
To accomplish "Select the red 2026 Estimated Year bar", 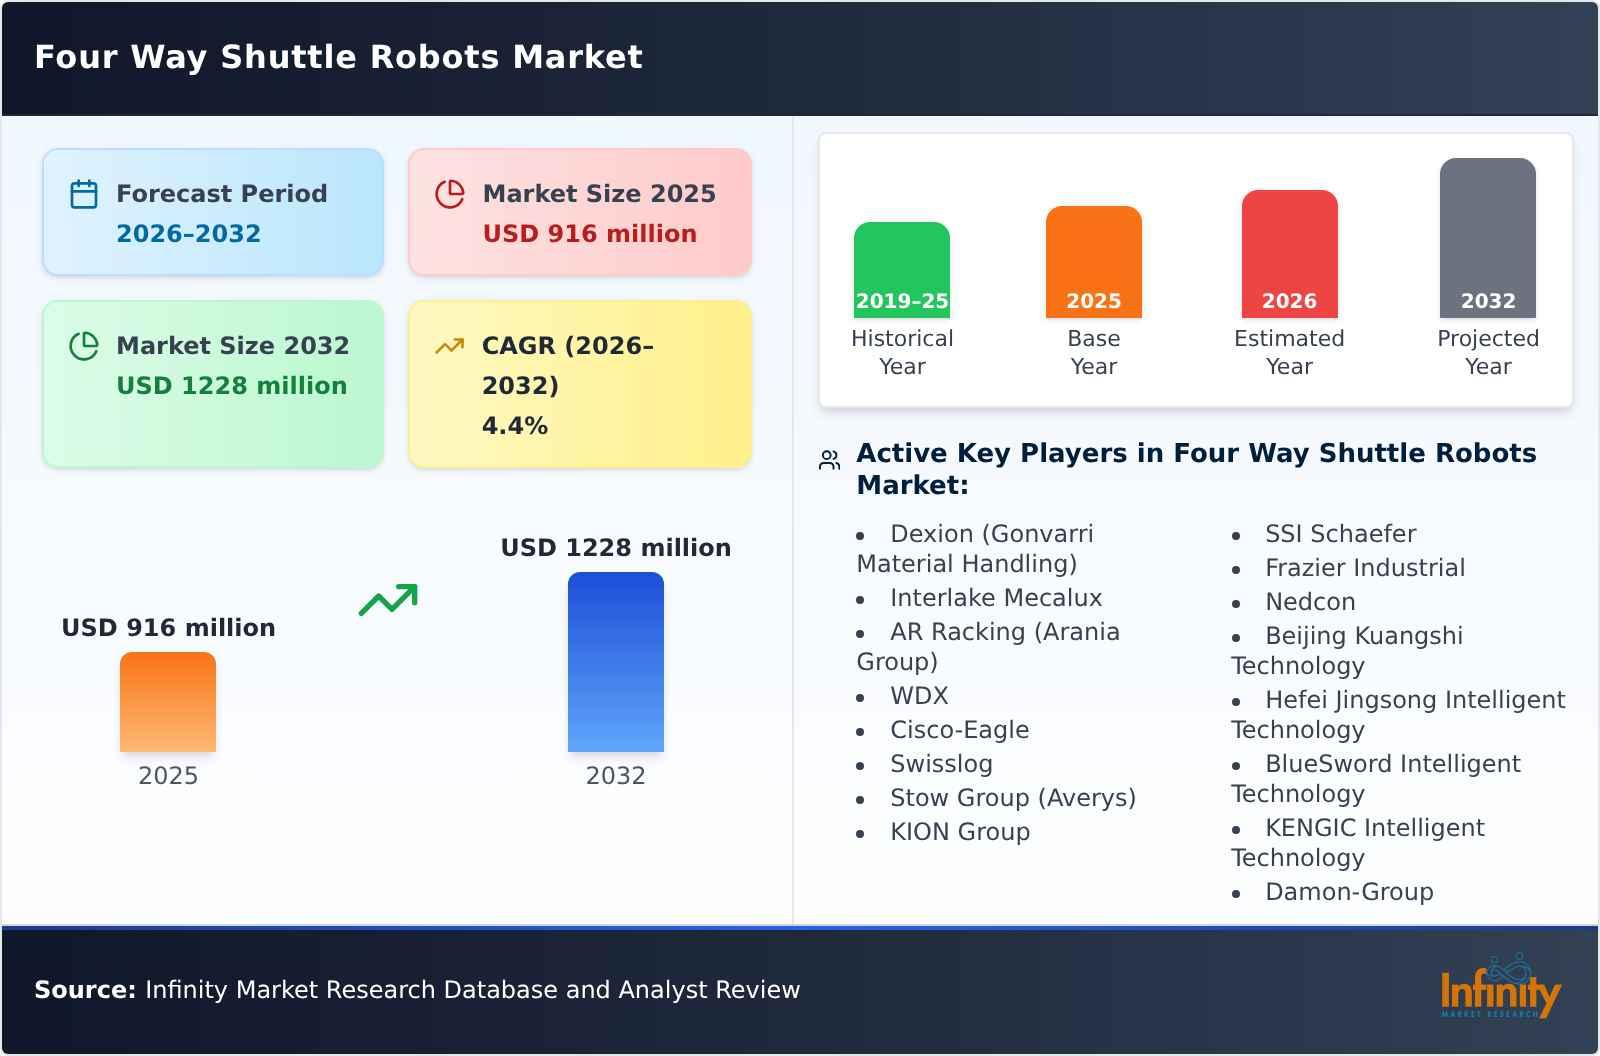I will [1290, 254].
